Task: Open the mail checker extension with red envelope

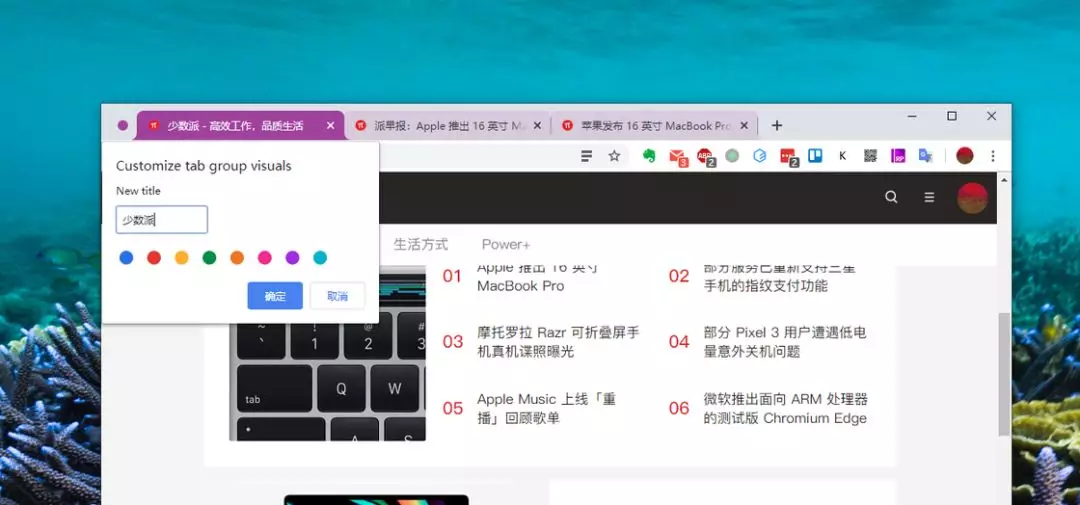Action: [677, 156]
